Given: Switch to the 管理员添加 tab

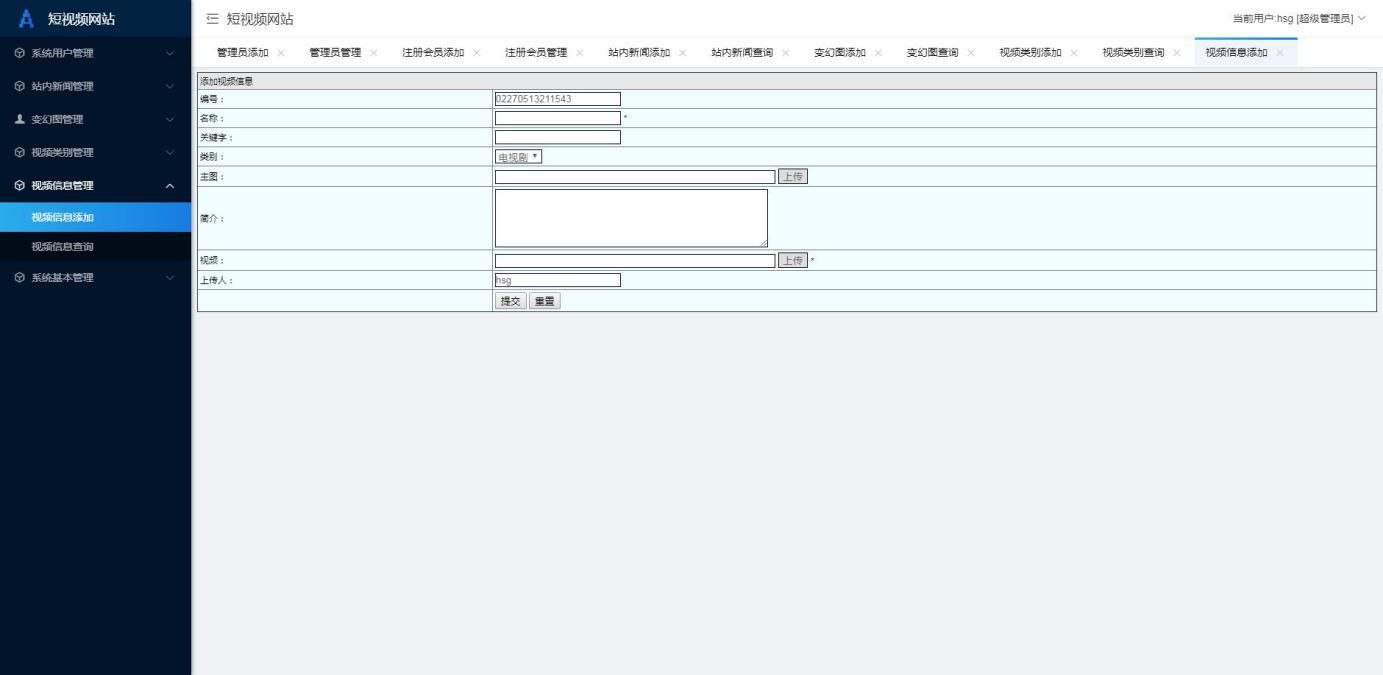Looking at the screenshot, I should (x=243, y=53).
